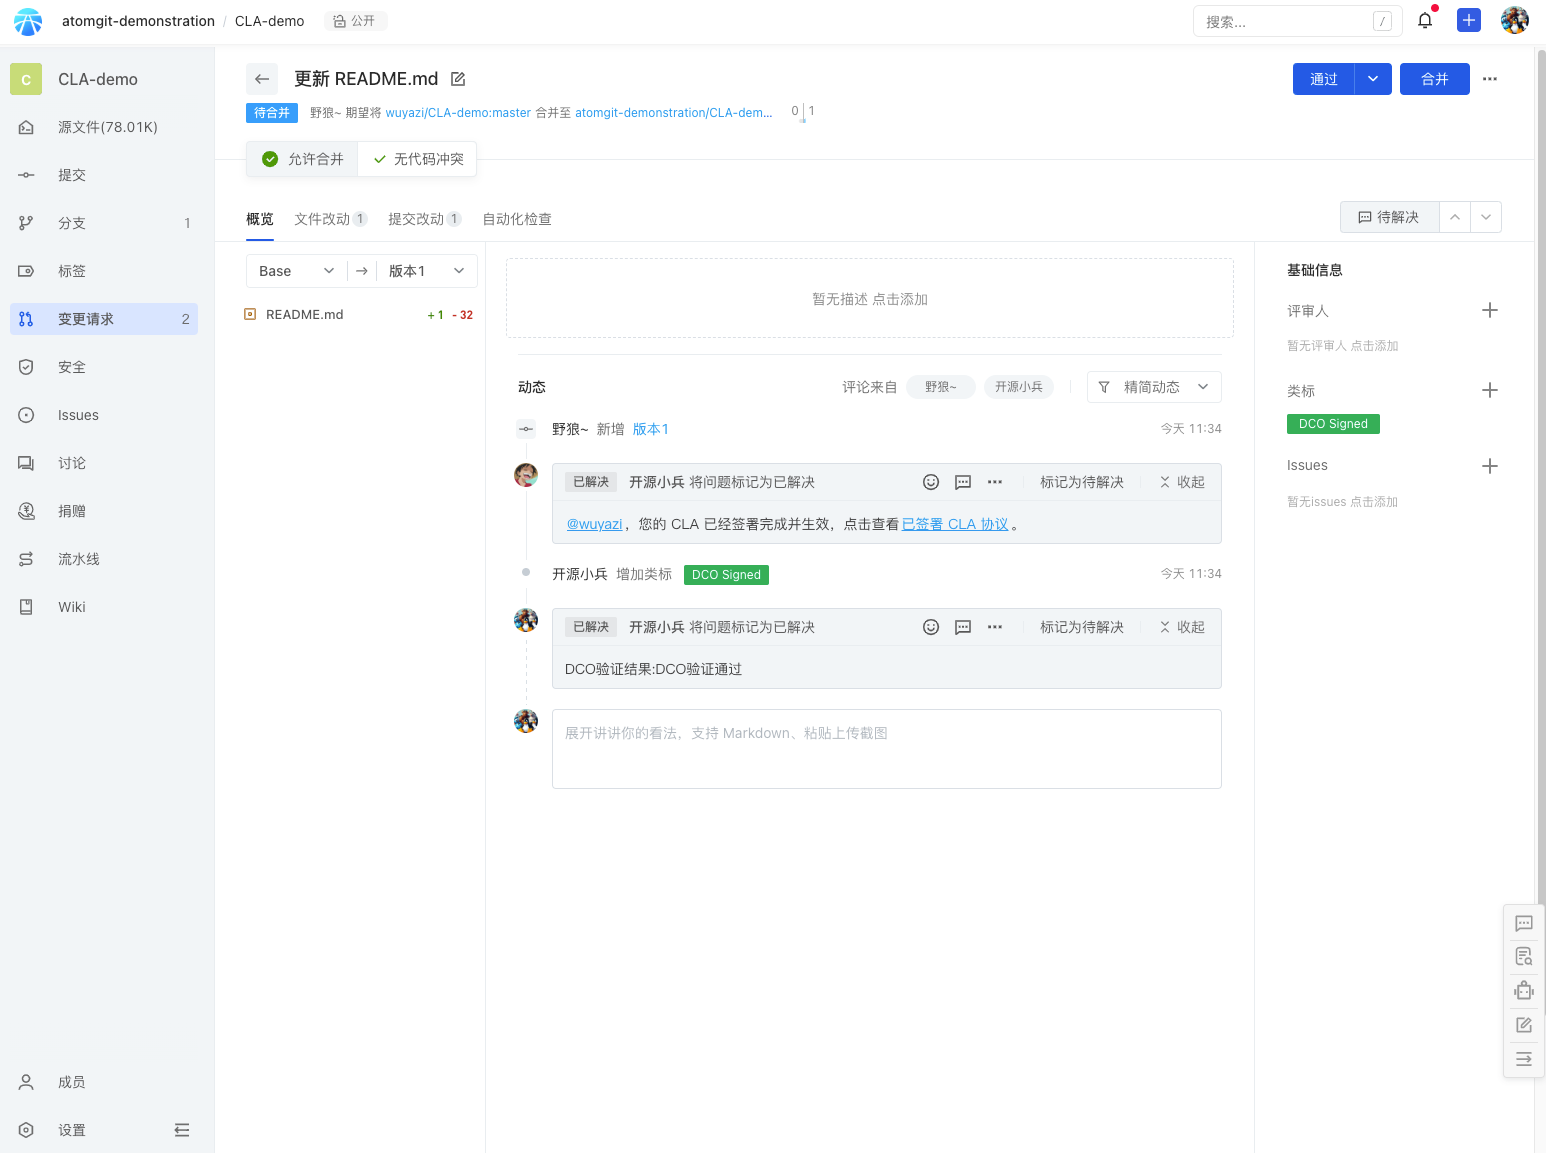Image resolution: width=1546 pixels, height=1153 pixels.
Task: Open the 已签署 CLA 协议 link
Action: point(955,524)
